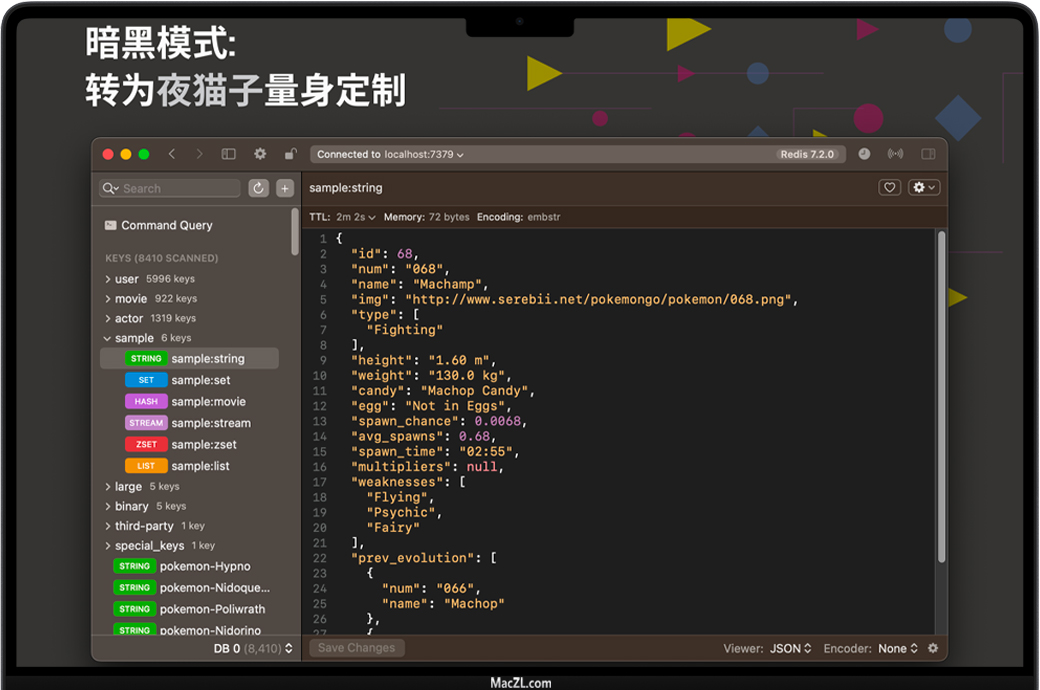
Task: Expand the user keys folder
Action: 108,279
